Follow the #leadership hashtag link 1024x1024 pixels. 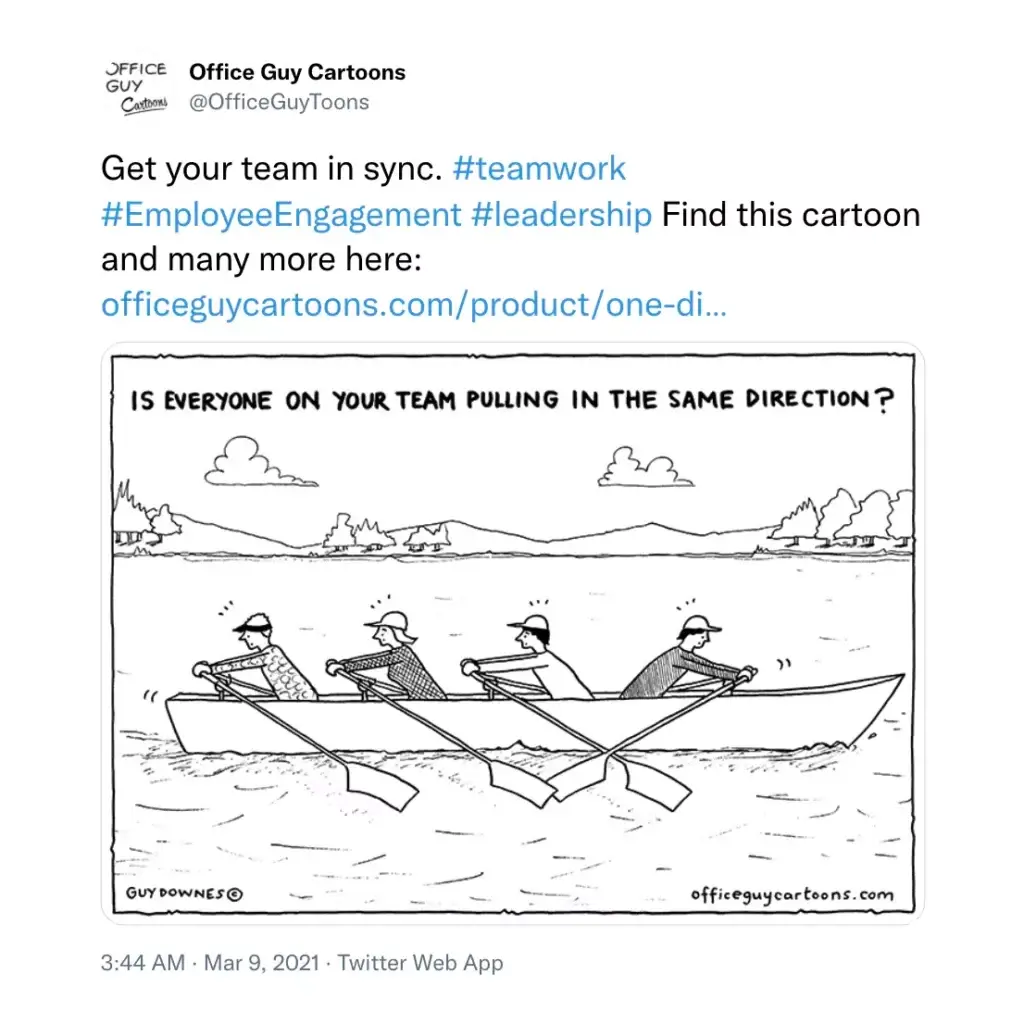(x=561, y=214)
